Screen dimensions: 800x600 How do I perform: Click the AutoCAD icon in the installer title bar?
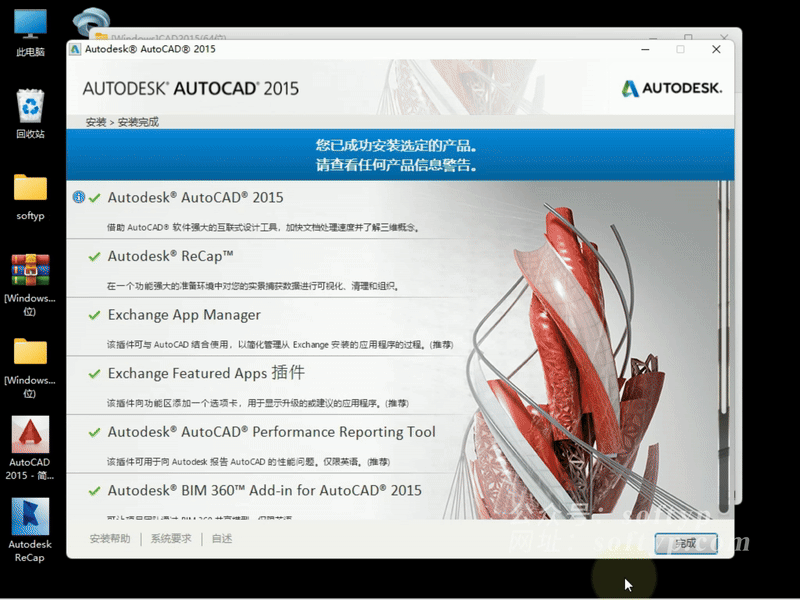pos(75,49)
